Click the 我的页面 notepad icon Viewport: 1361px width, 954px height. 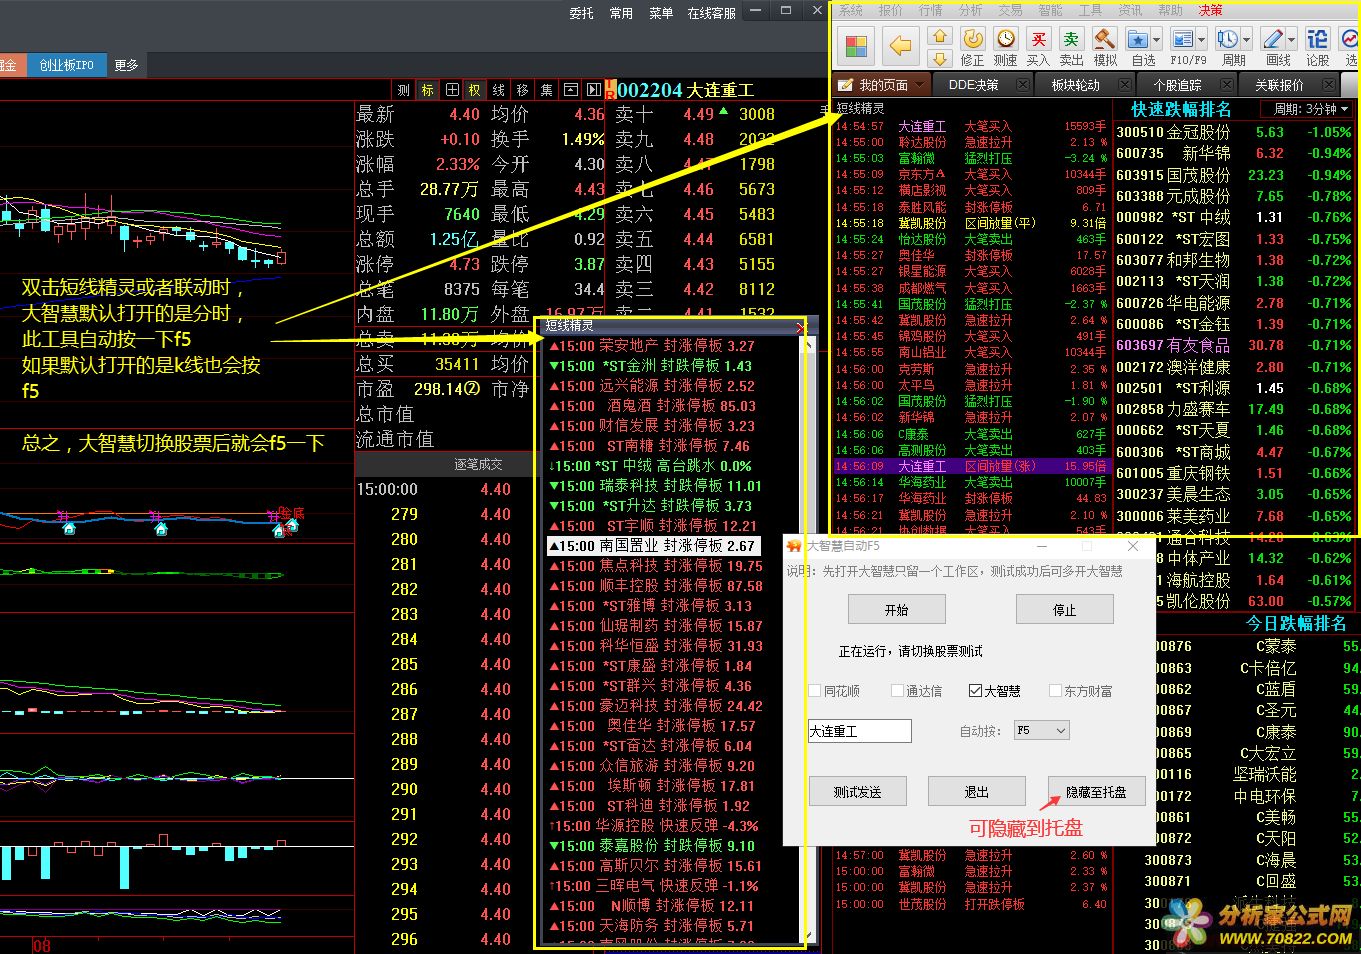click(846, 85)
